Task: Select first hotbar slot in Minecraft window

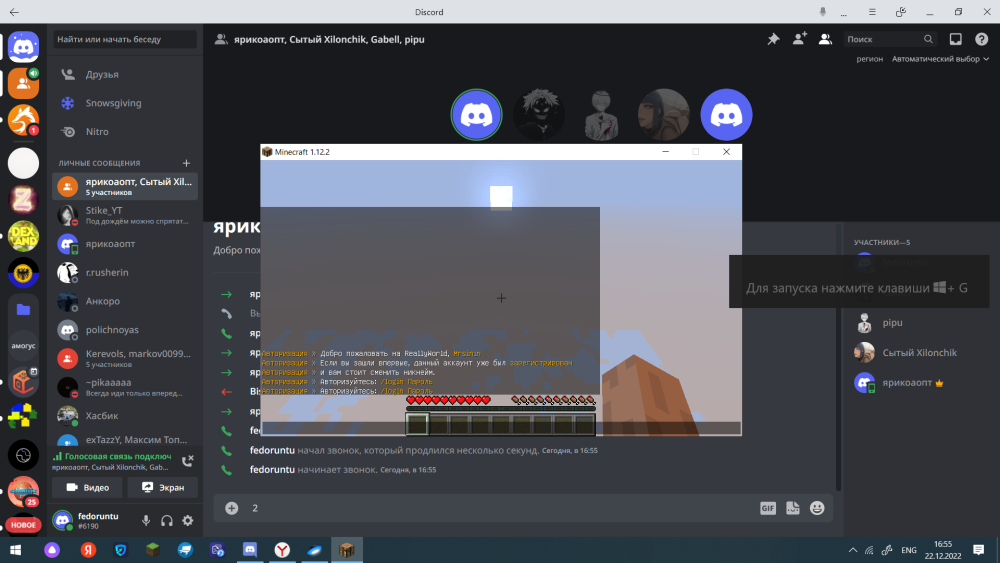Action: [x=417, y=424]
